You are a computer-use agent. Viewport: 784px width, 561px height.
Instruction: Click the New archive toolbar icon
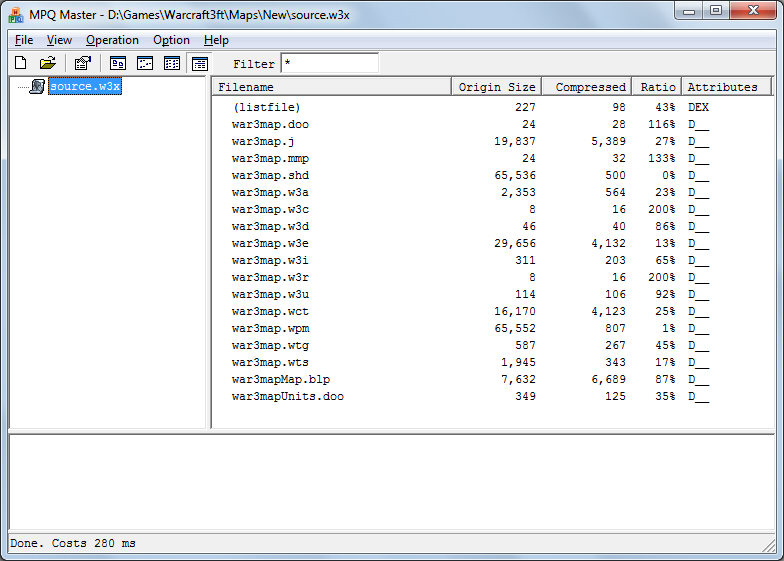[20, 63]
